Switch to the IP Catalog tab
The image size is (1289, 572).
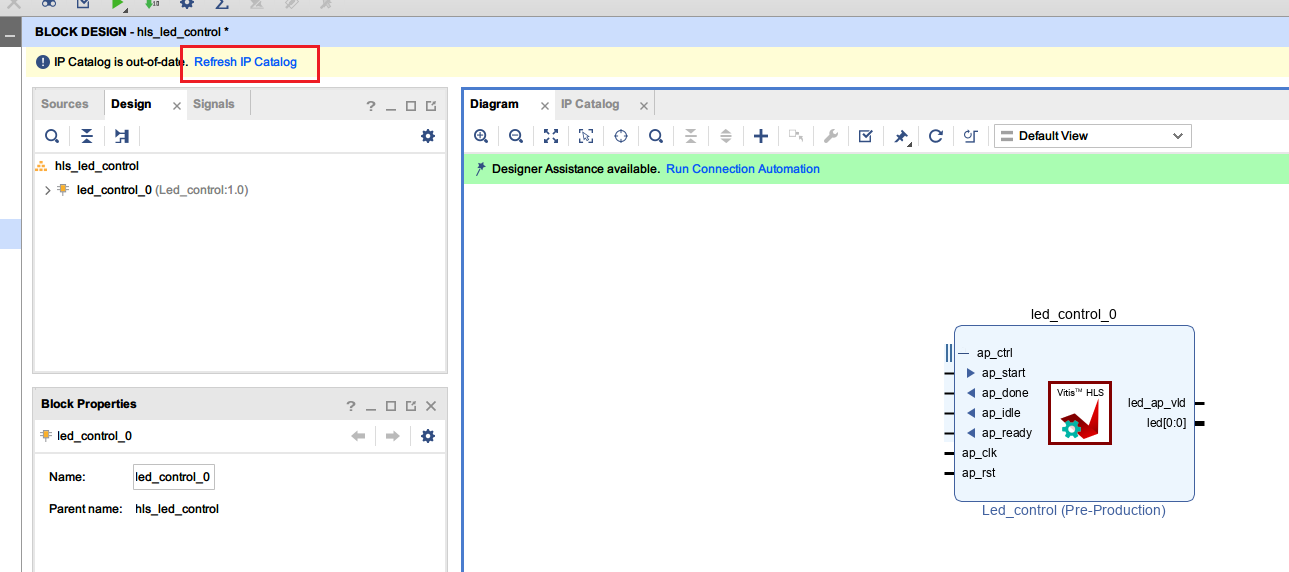point(589,104)
